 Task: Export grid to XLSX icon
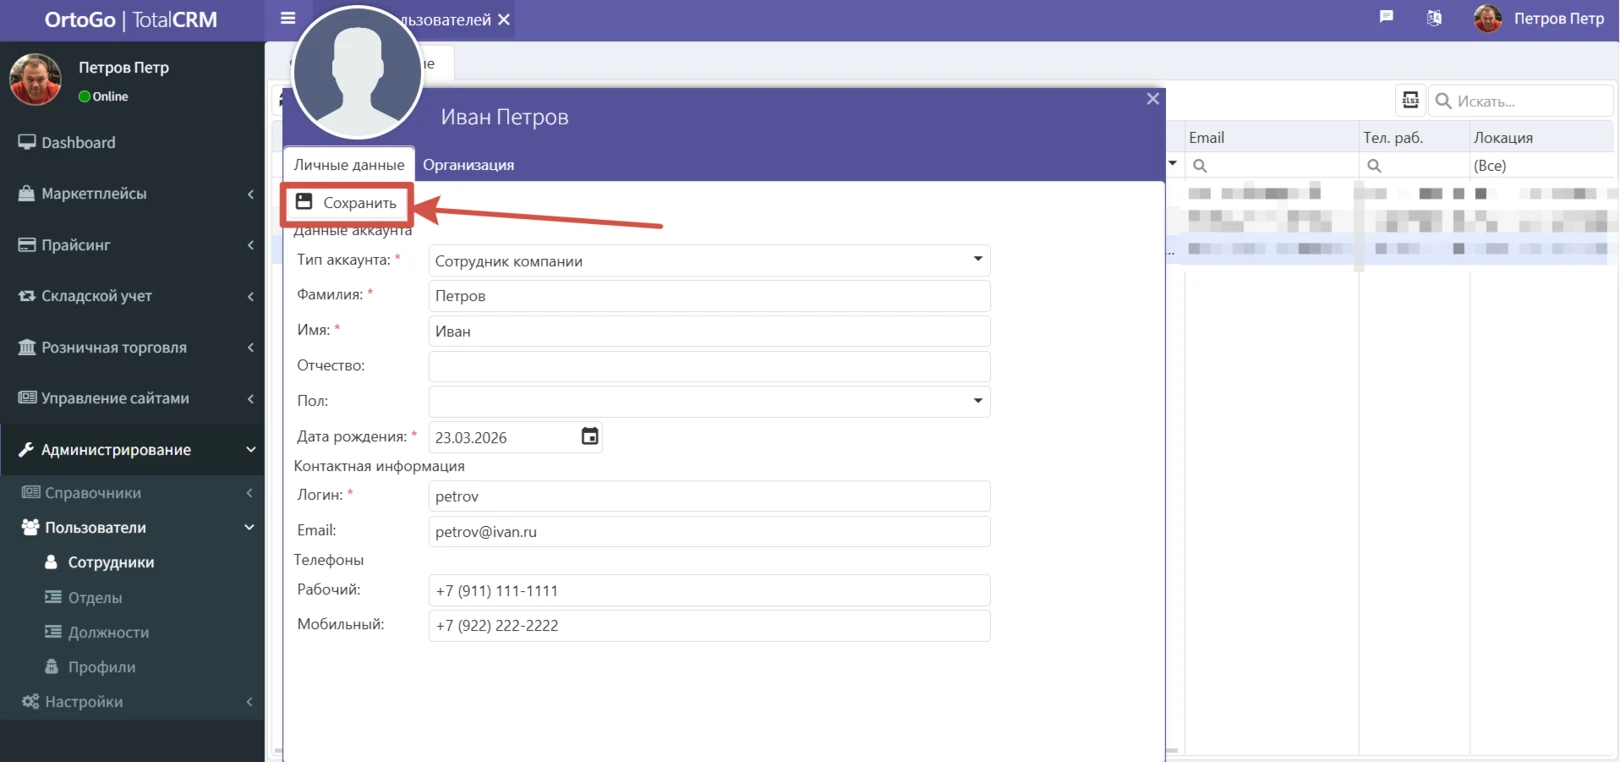pyautogui.click(x=1410, y=100)
